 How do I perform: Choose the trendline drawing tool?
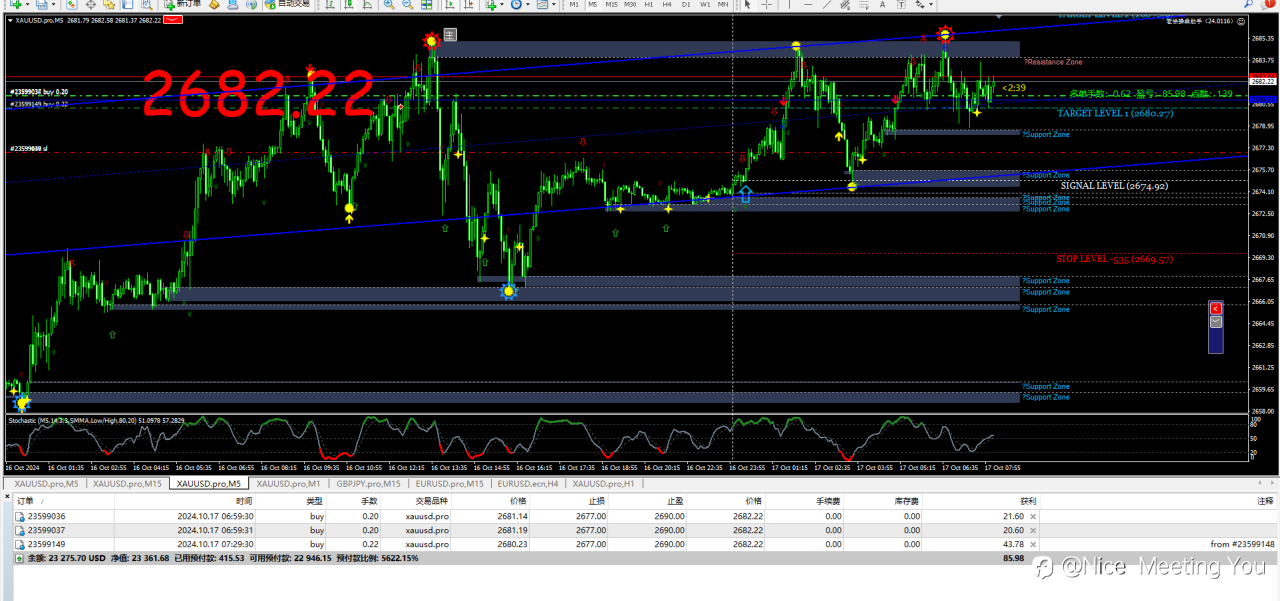pos(827,4)
